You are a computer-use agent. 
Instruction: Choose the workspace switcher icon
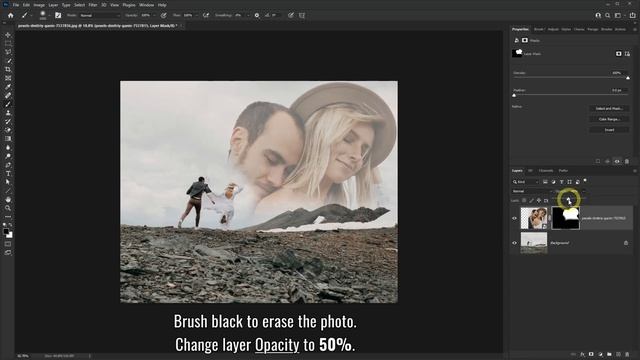(x=618, y=16)
